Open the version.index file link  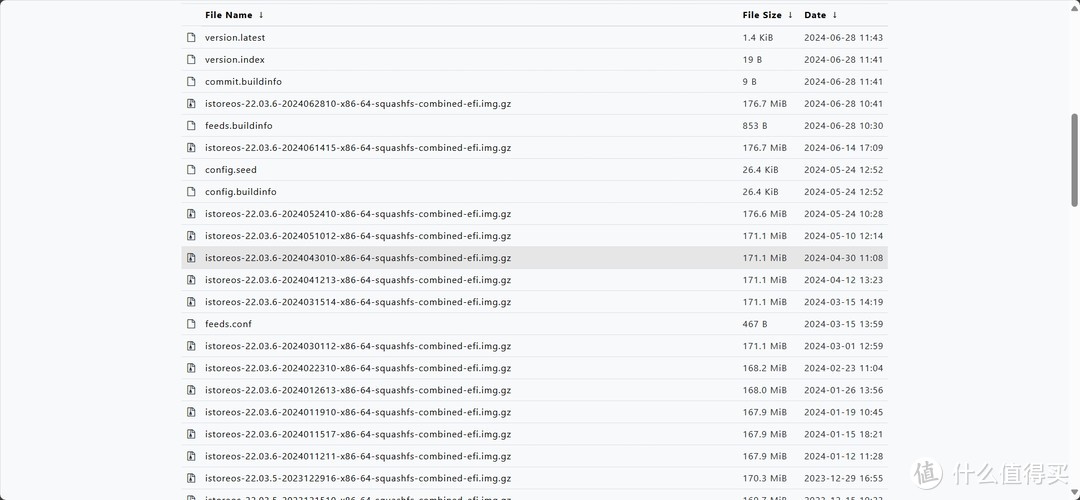[x=235, y=60]
